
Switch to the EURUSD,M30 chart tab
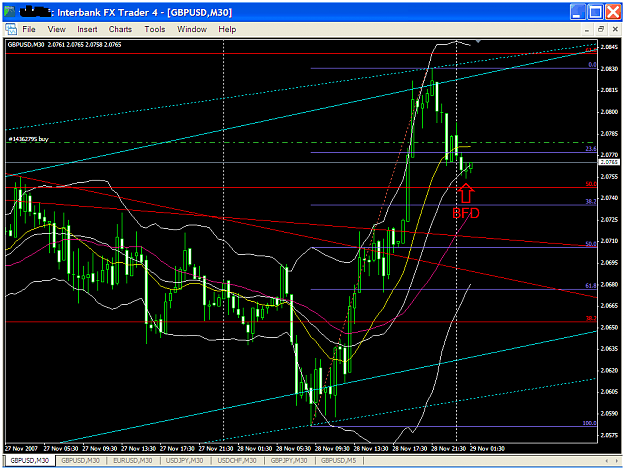pyautogui.click(x=133, y=460)
